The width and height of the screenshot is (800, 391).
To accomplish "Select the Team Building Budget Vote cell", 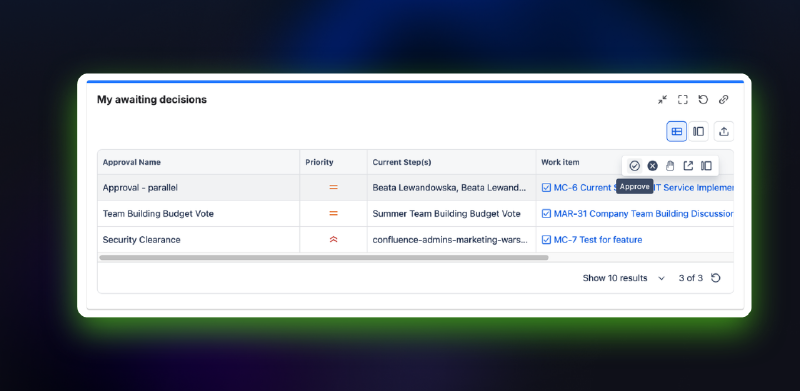I will pyautogui.click(x=198, y=214).
